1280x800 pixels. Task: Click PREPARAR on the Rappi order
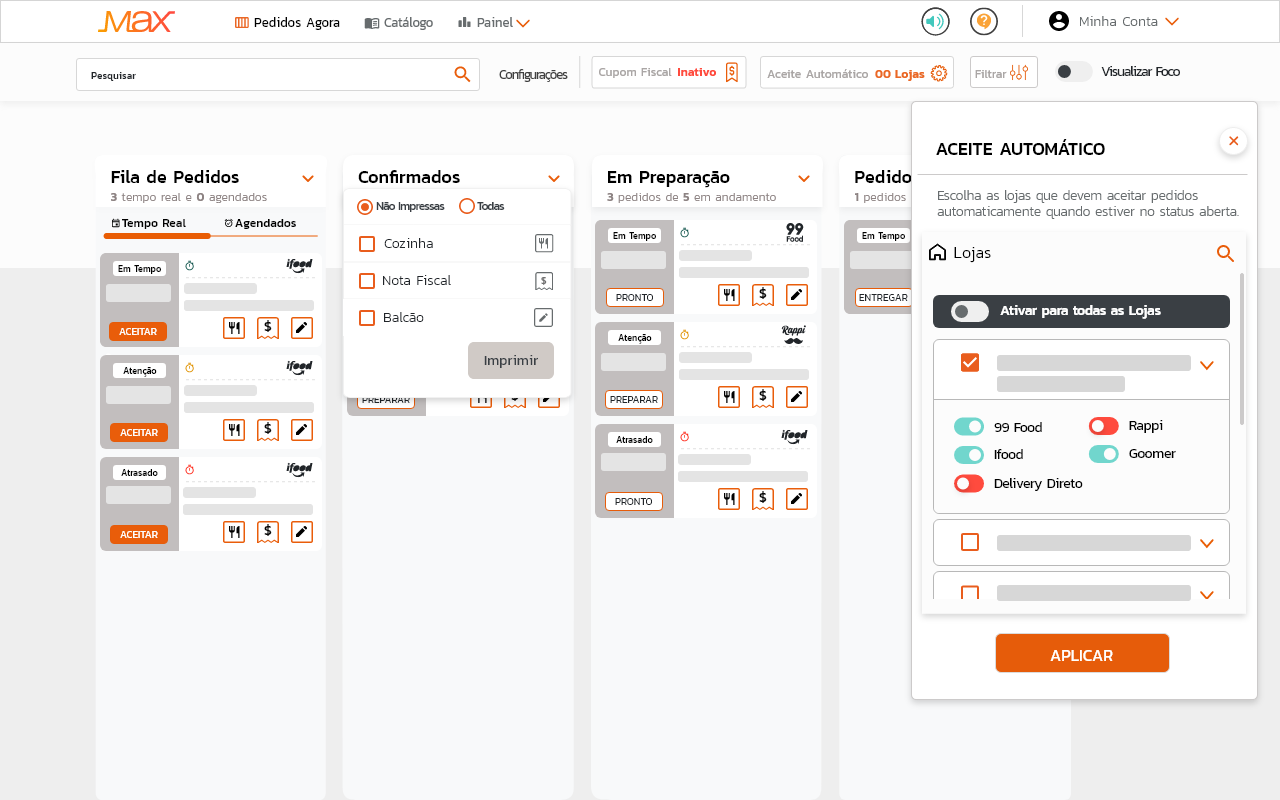[x=634, y=400]
